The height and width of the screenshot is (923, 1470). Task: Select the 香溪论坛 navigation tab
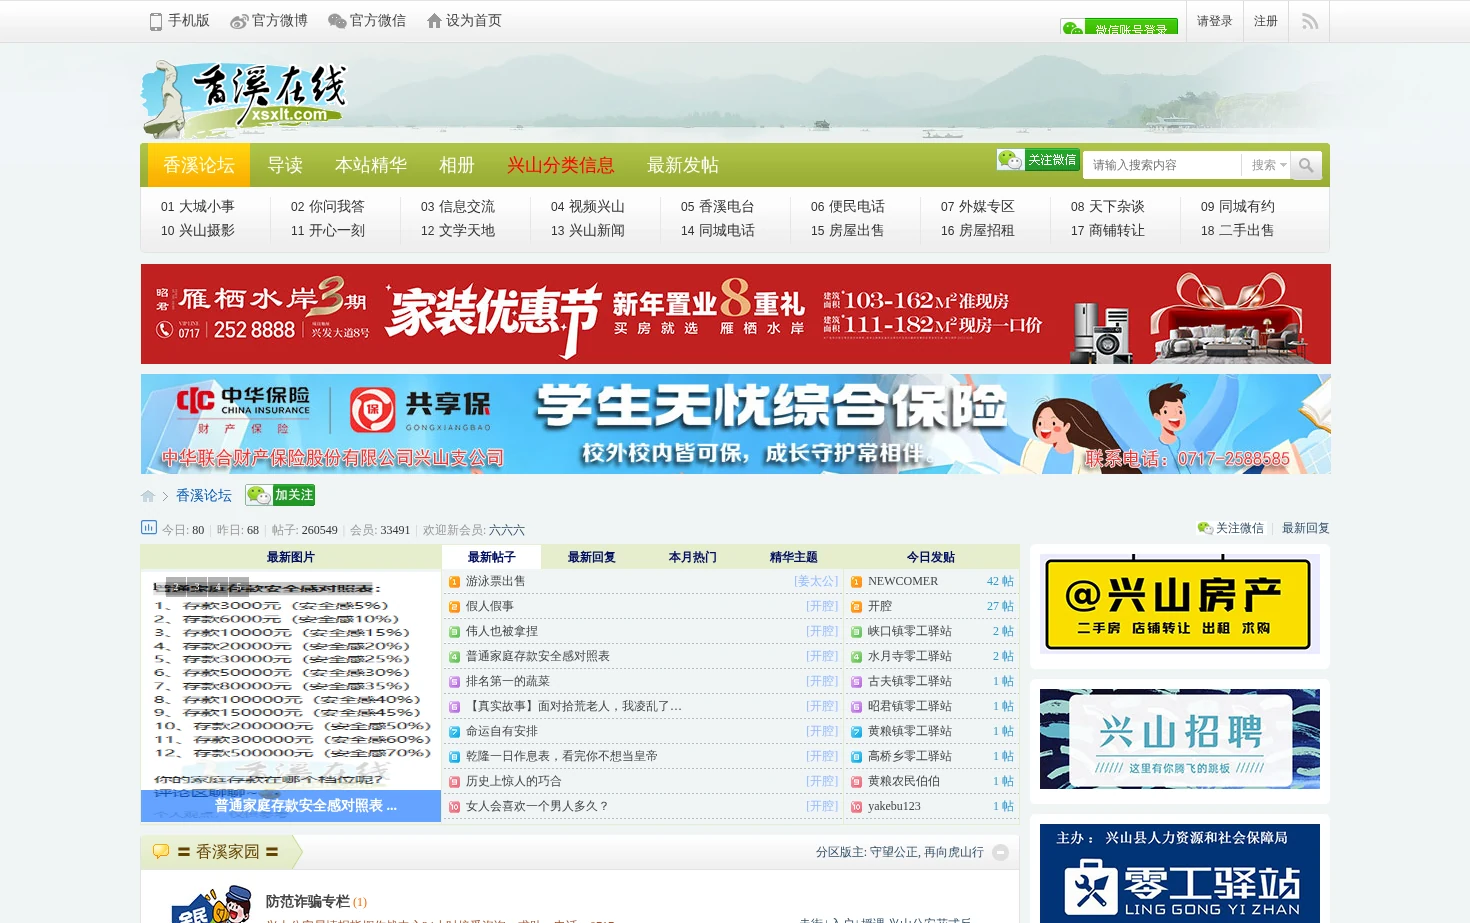click(199, 165)
